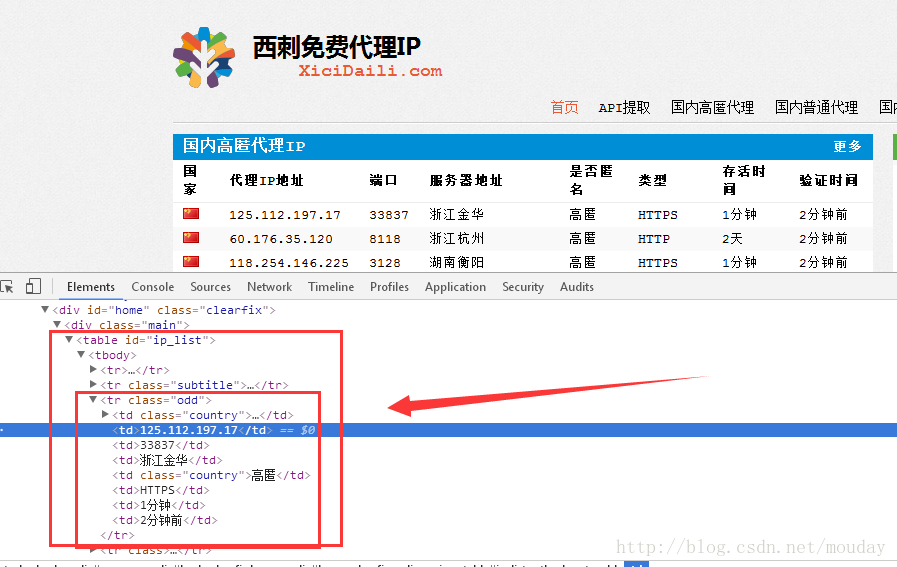Go to 首页 navigation link
This screenshot has width=897, height=567.
564,107
